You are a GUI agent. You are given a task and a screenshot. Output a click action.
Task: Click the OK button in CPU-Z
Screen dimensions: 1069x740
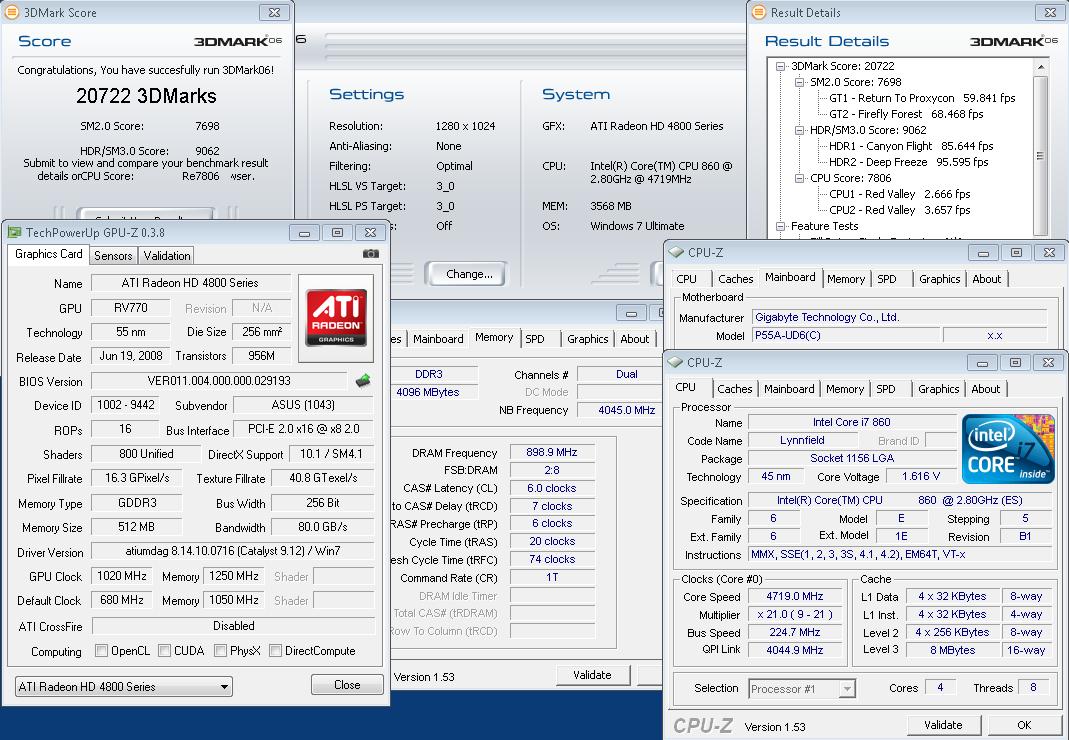click(1024, 725)
